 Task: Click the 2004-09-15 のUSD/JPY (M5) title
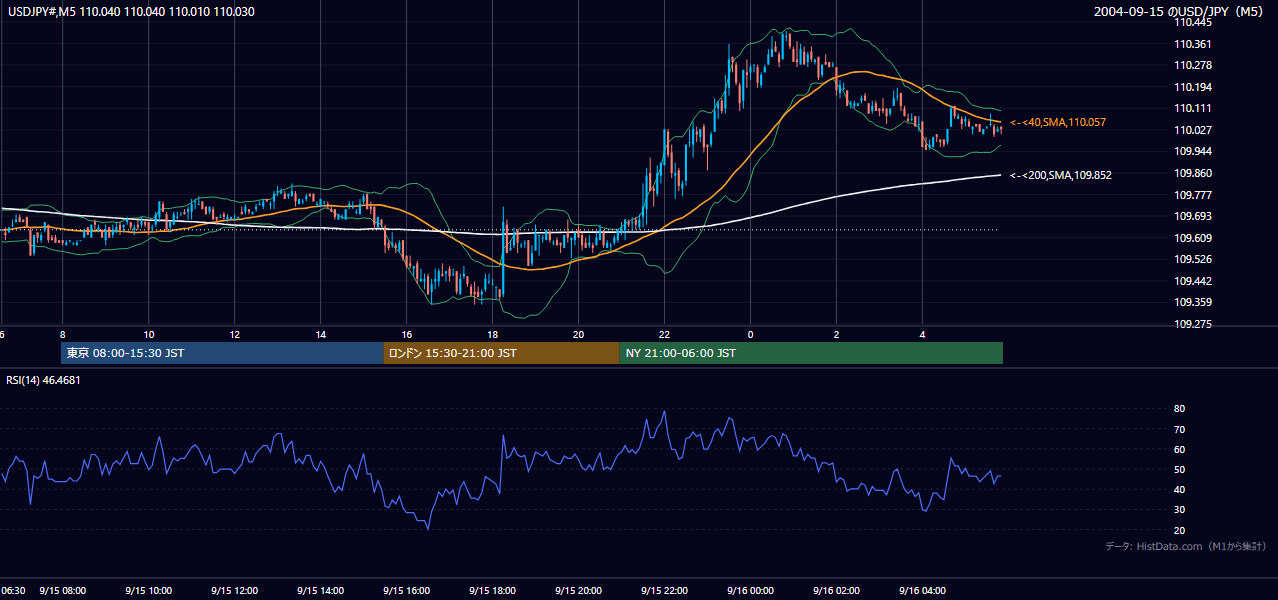[1180, 11]
